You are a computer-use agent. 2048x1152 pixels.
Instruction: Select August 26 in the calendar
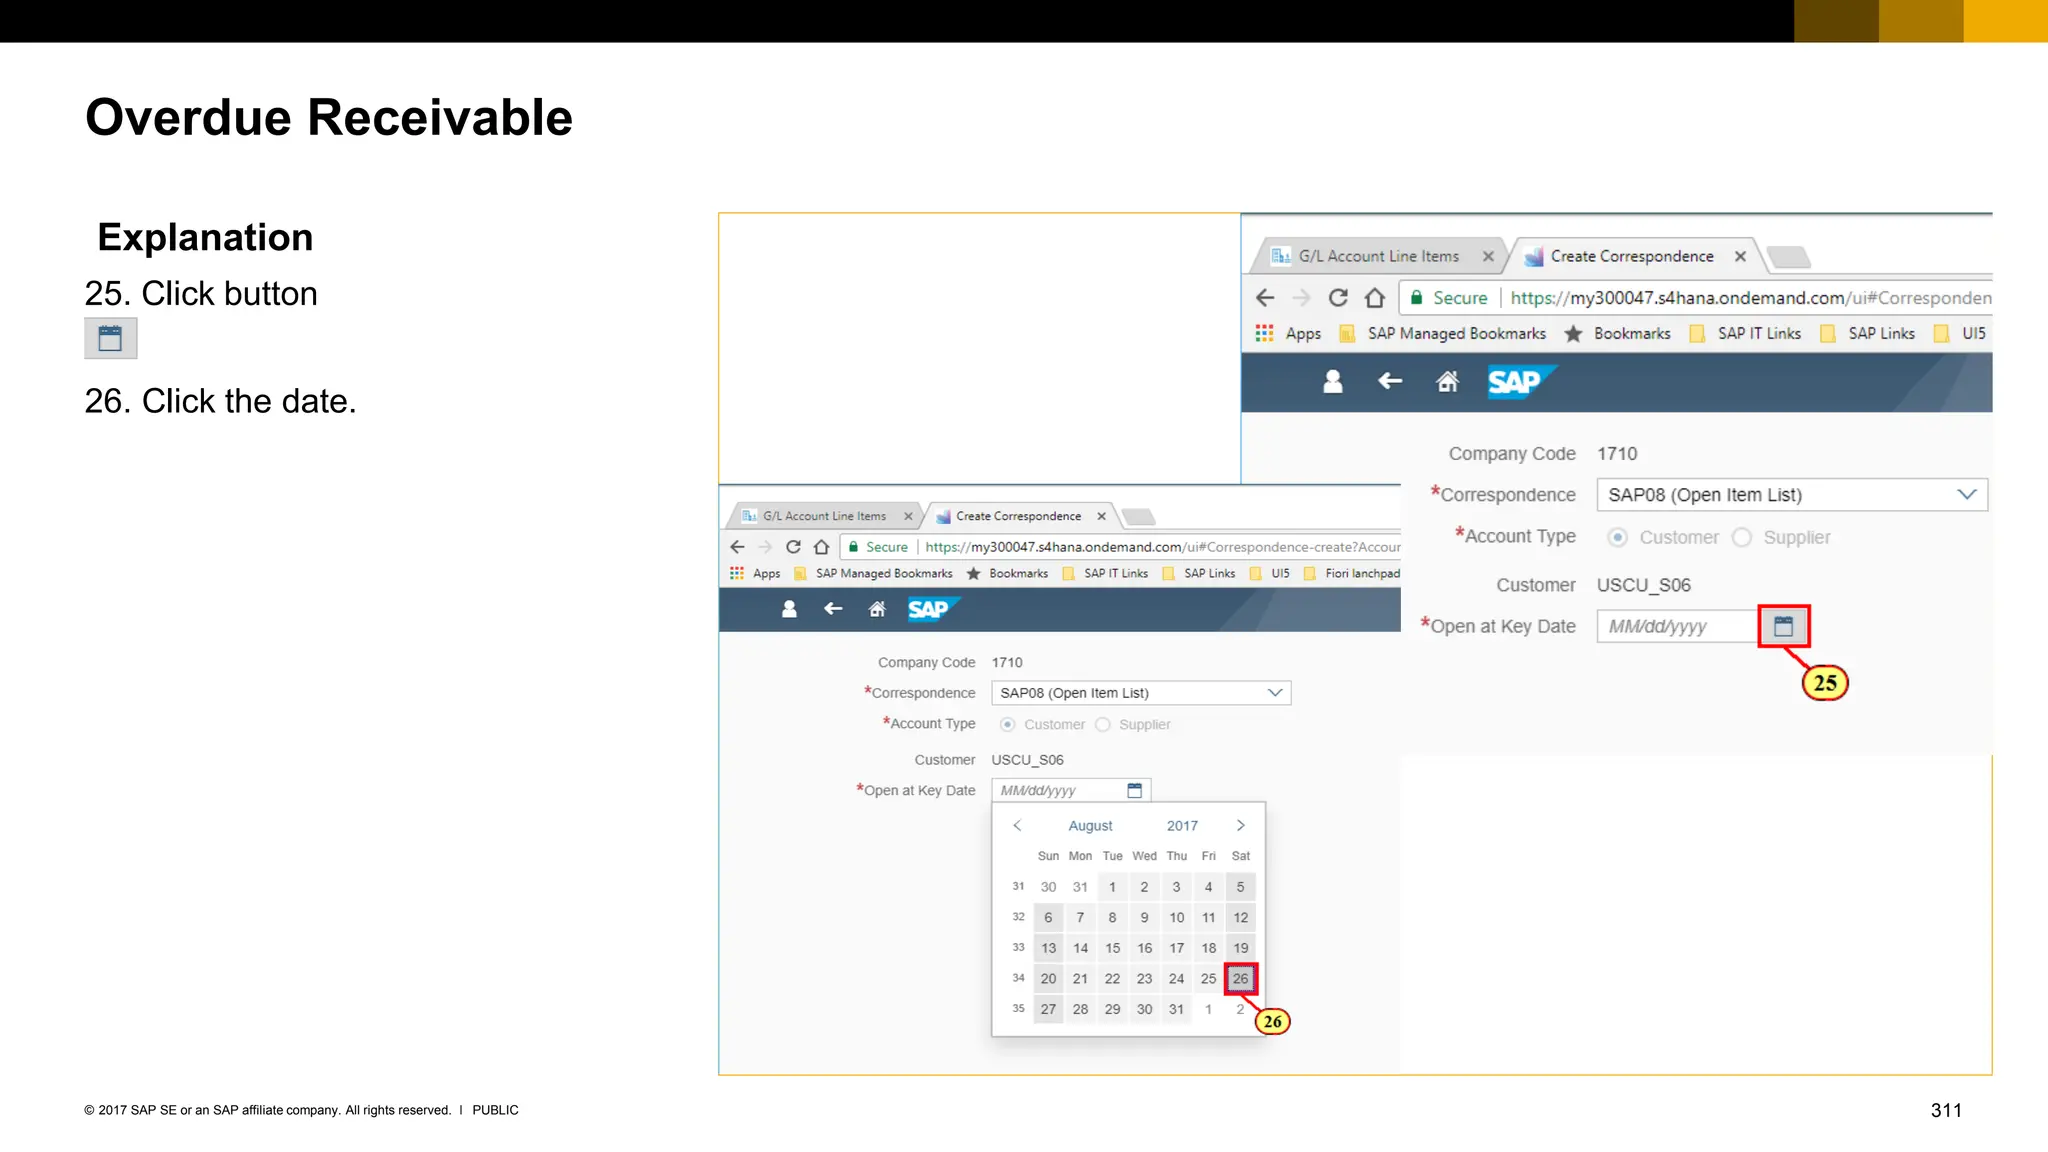pyautogui.click(x=1240, y=978)
